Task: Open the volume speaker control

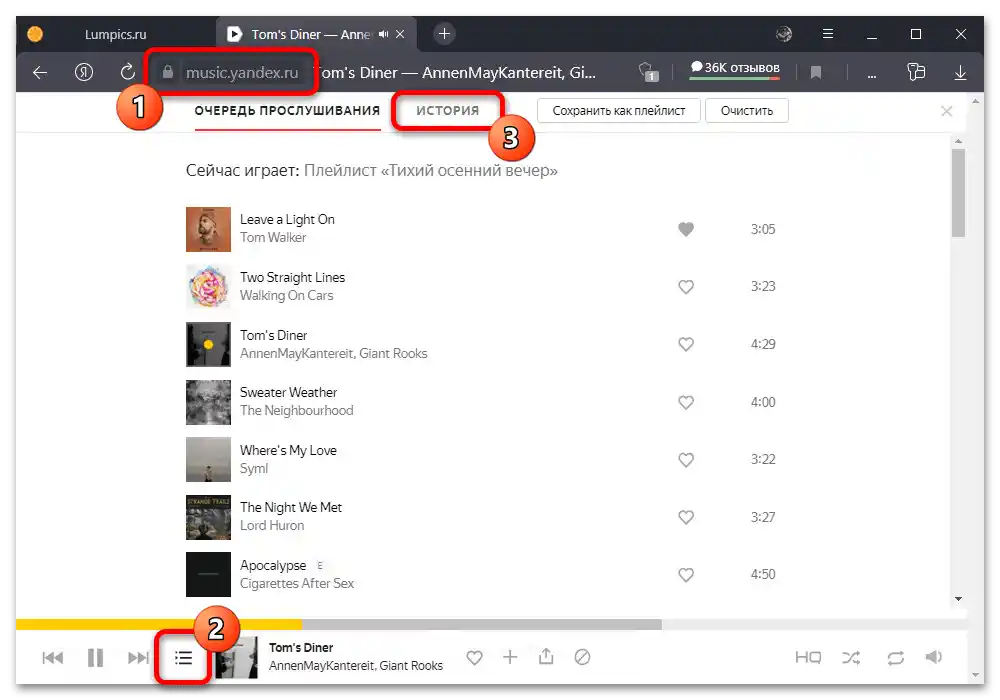Action: click(x=934, y=657)
